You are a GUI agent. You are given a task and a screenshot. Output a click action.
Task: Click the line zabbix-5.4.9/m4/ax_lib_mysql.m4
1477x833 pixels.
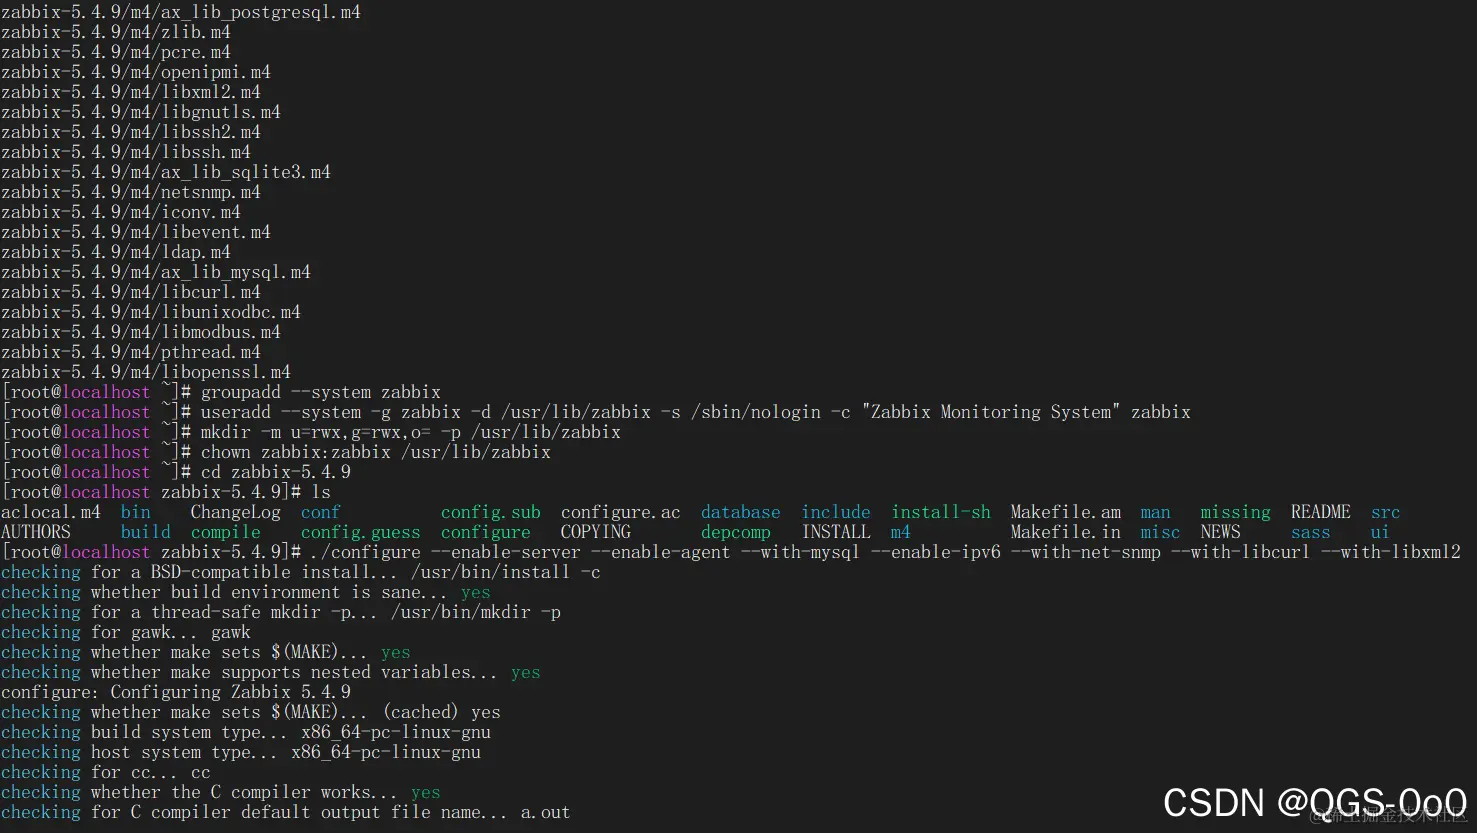coord(156,272)
